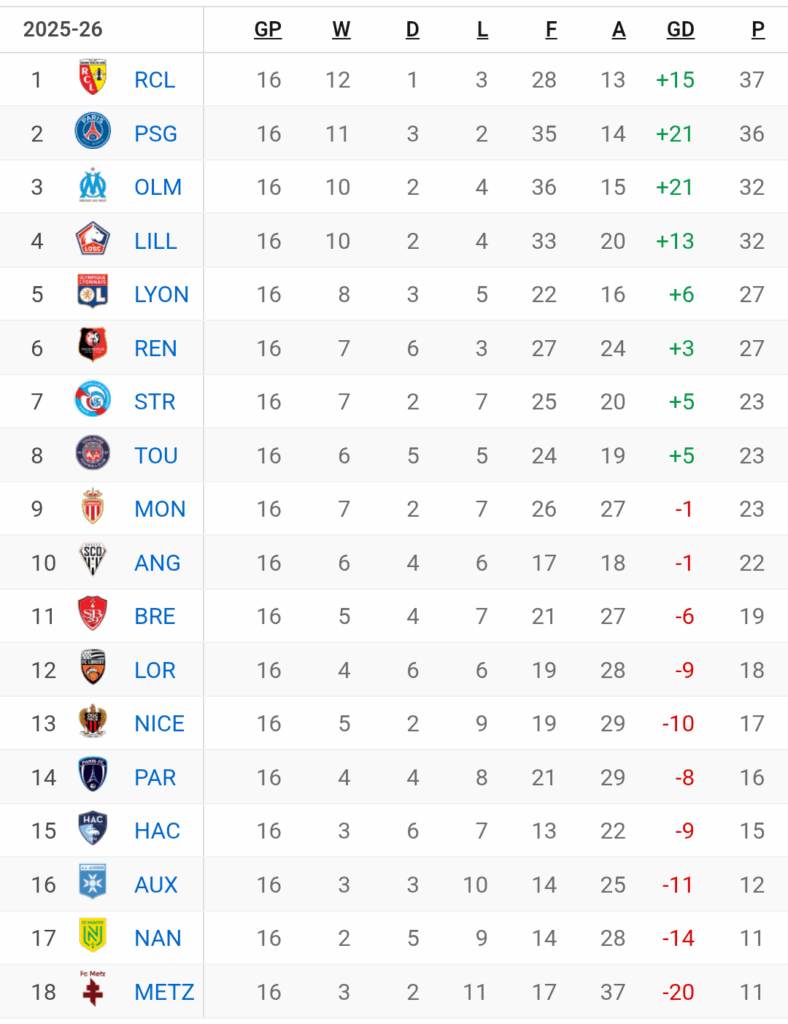Sort the table by wins column W

[x=341, y=29]
